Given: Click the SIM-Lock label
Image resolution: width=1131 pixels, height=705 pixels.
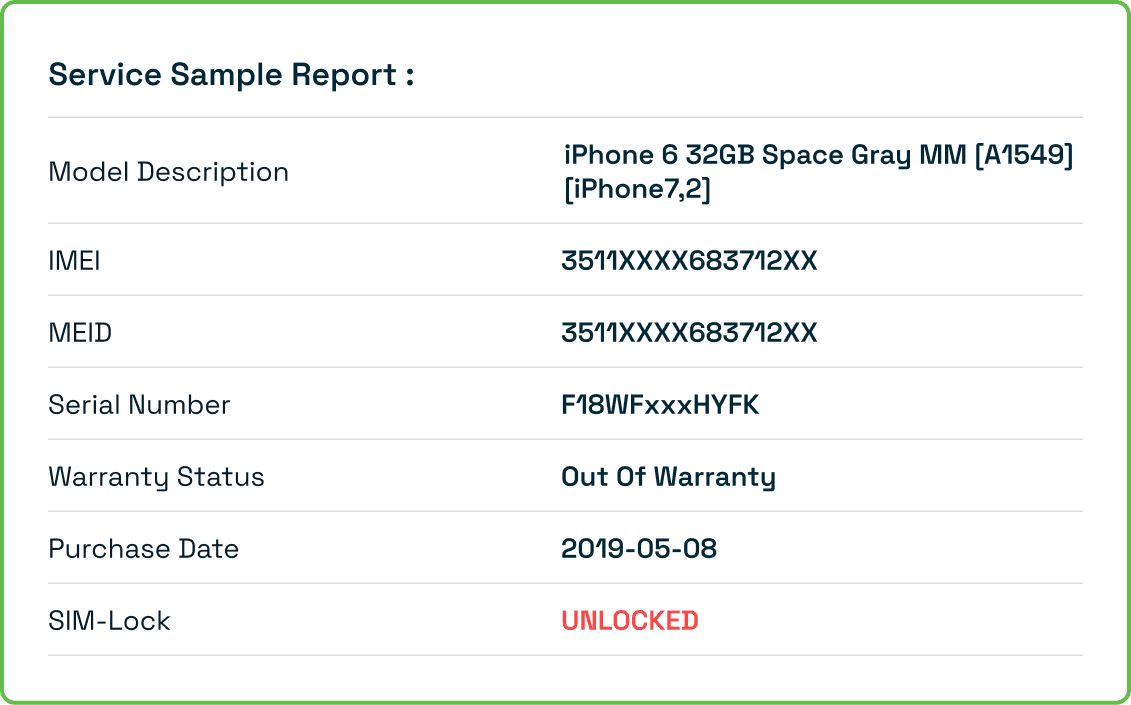Looking at the screenshot, I should tap(109, 621).
